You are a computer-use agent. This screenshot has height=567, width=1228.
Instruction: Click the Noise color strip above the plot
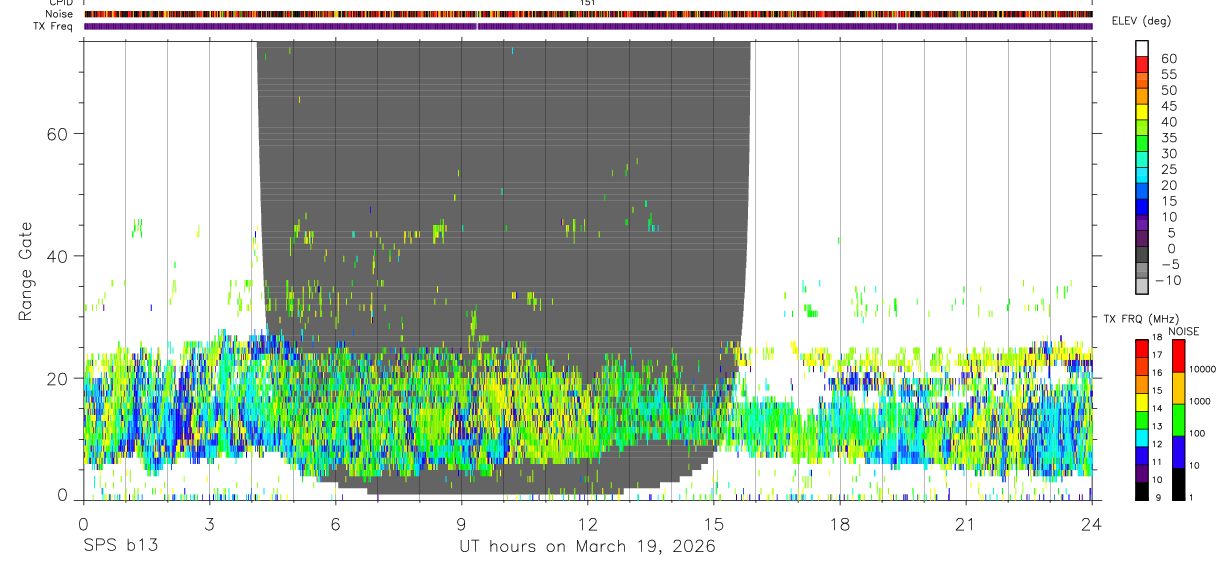(x=588, y=14)
